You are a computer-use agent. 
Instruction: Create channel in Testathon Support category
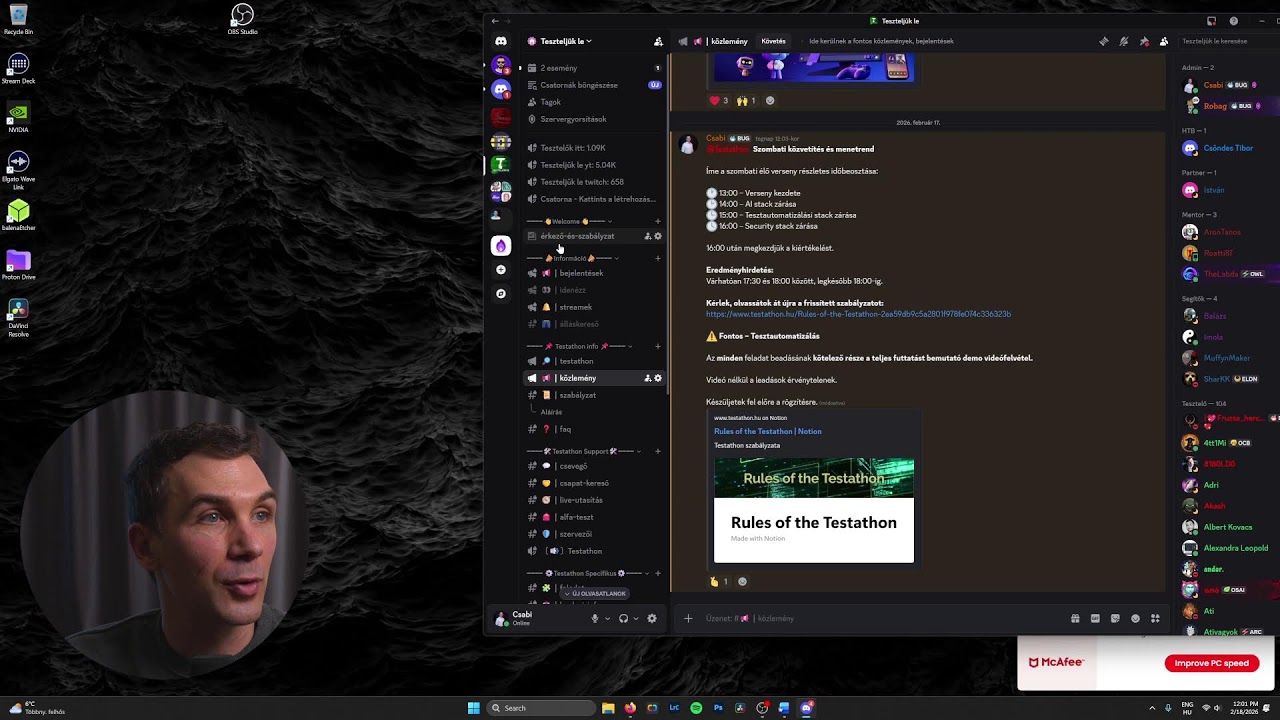pos(658,451)
